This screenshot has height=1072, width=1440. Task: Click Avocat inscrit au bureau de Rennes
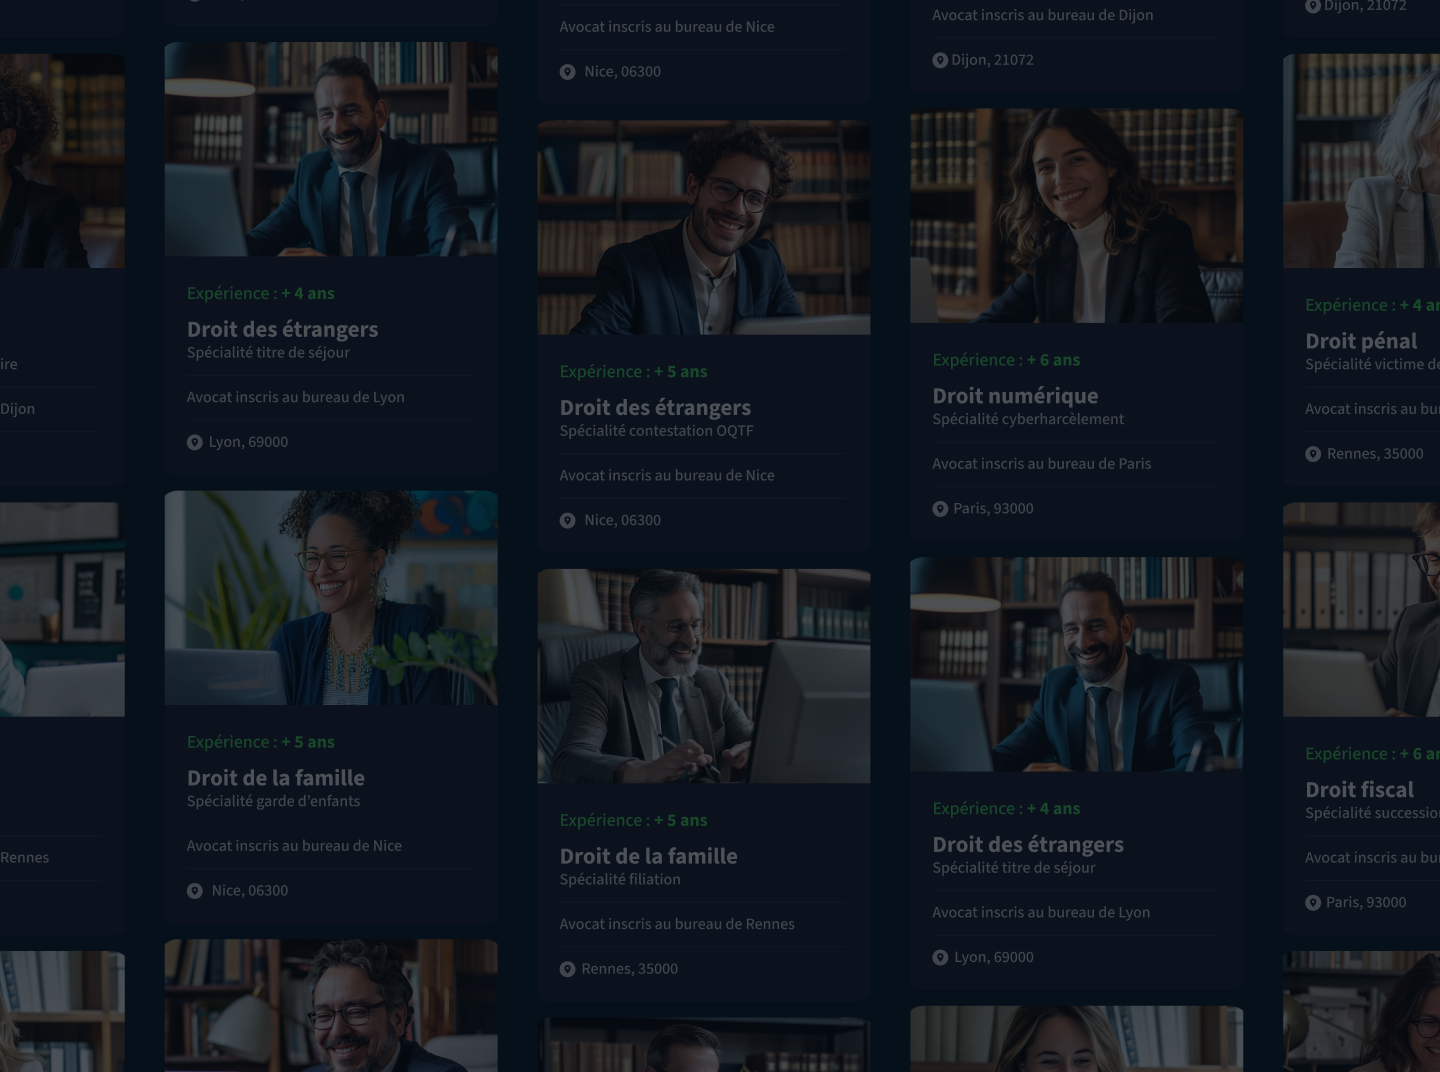click(677, 924)
